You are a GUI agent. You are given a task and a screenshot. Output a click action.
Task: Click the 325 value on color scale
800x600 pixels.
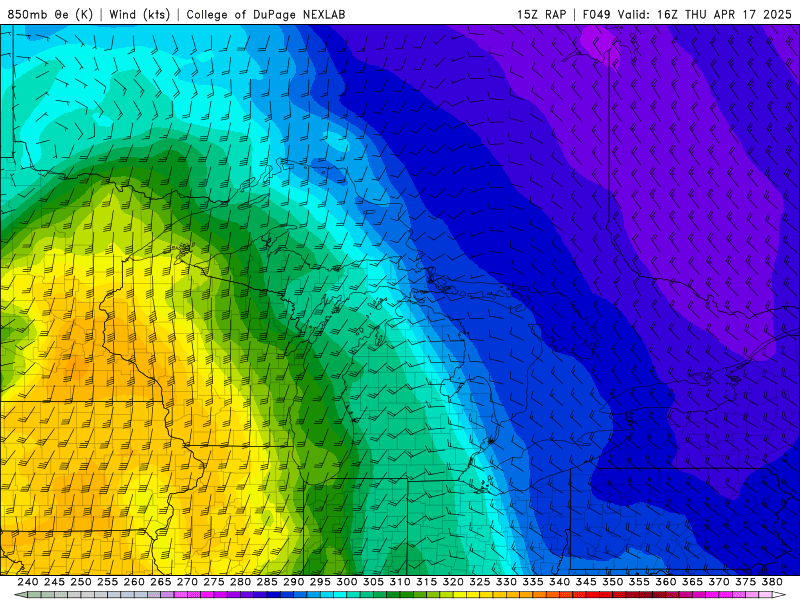pyautogui.click(x=480, y=582)
